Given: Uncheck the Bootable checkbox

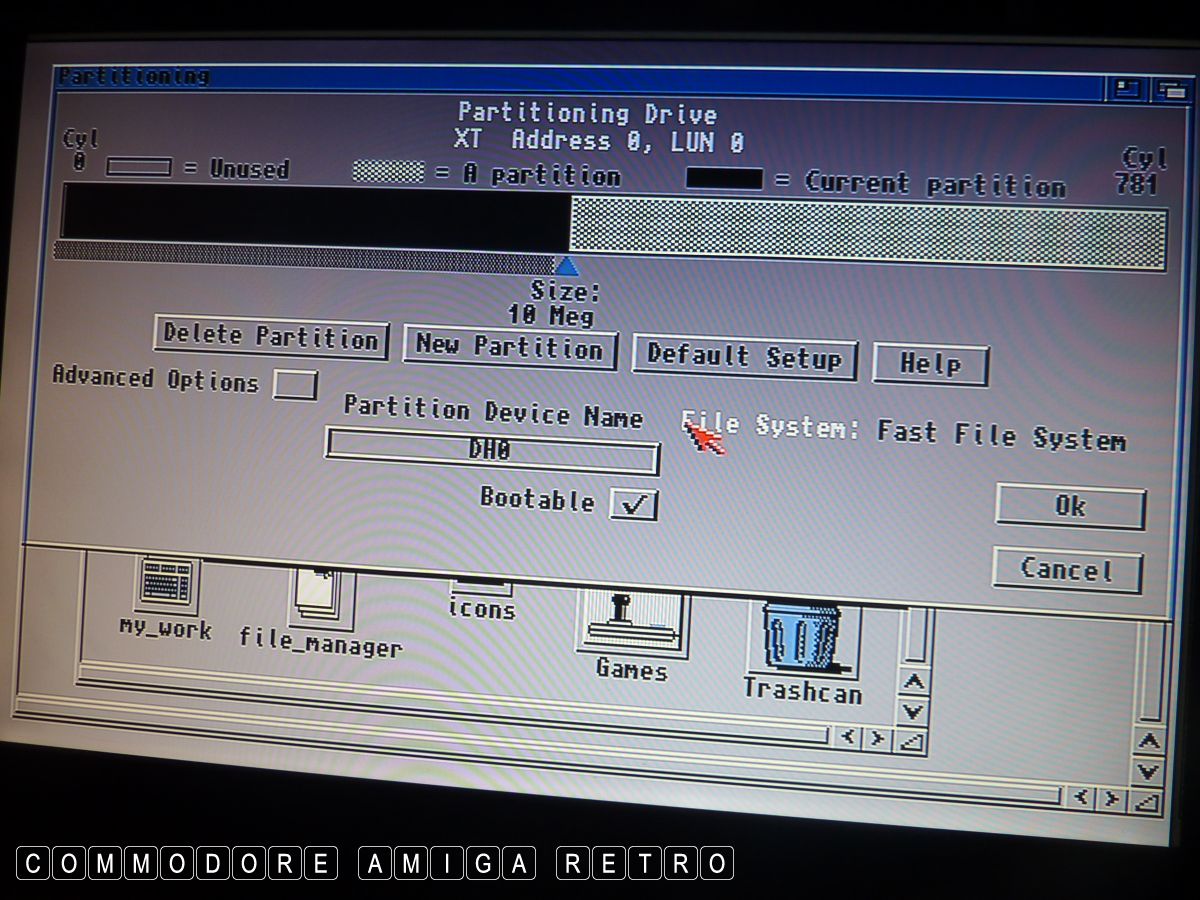Looking at the screenshot, I should pos(634,503).
